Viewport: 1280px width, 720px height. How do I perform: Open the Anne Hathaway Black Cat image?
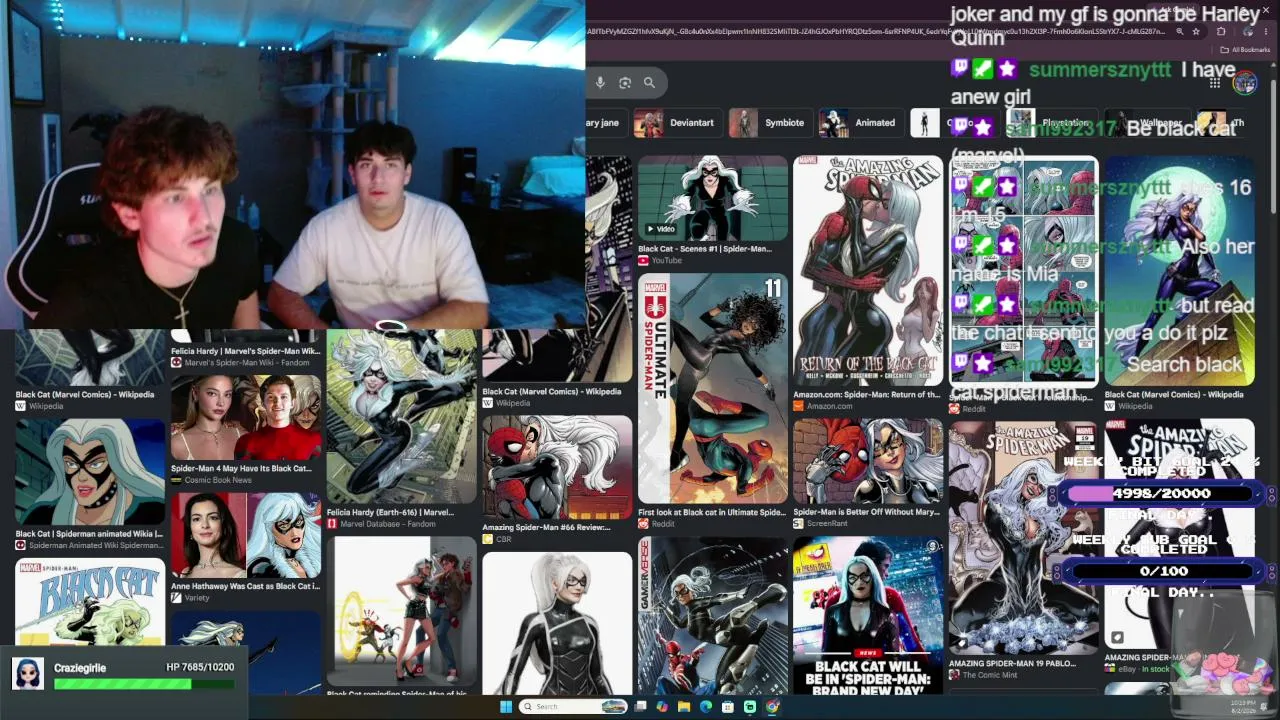[x=246, y=535]
